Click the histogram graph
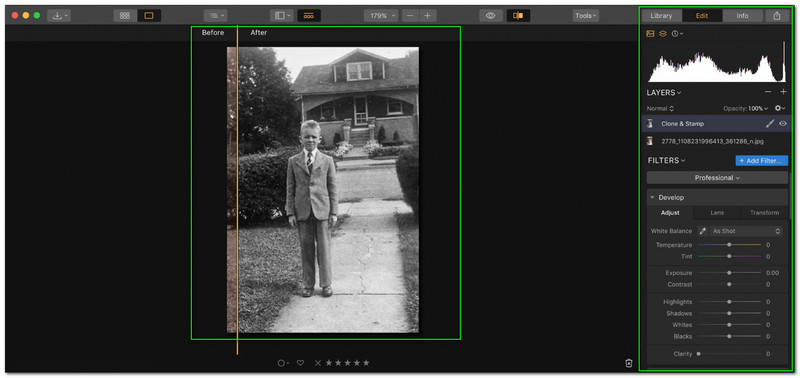 (x=717, y=62)
